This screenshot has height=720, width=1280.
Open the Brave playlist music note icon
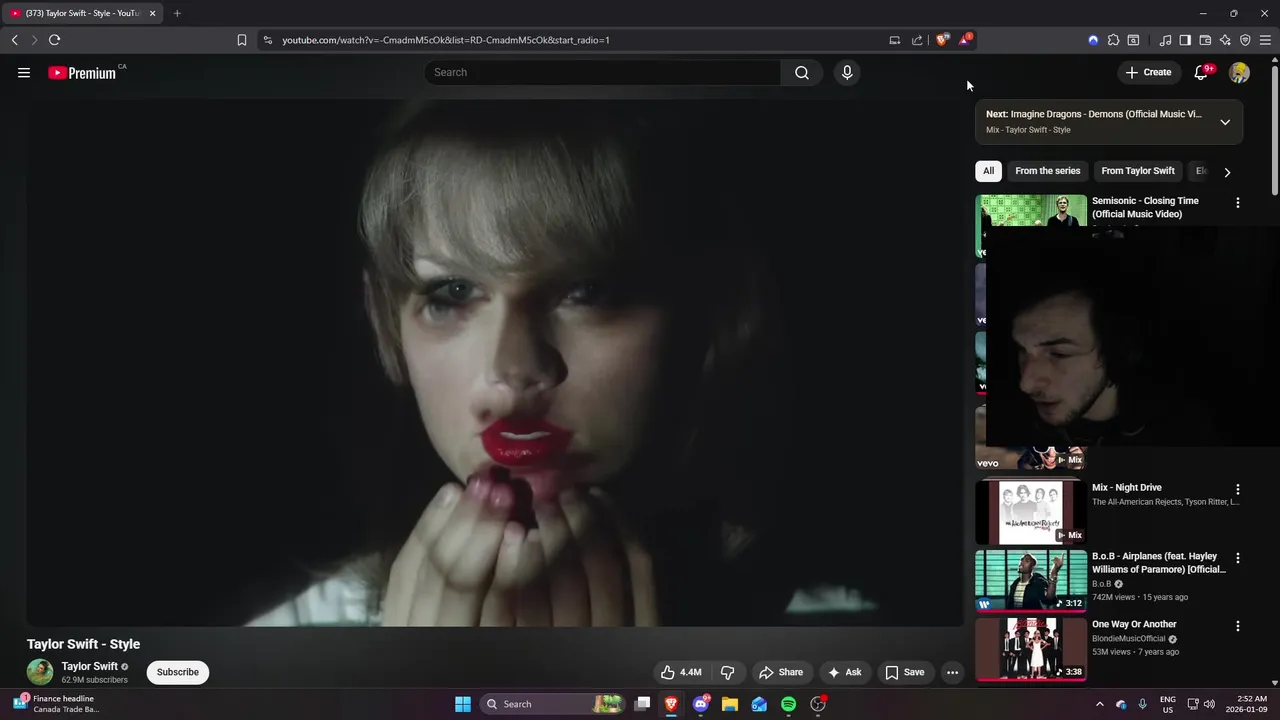point(1165,40)
